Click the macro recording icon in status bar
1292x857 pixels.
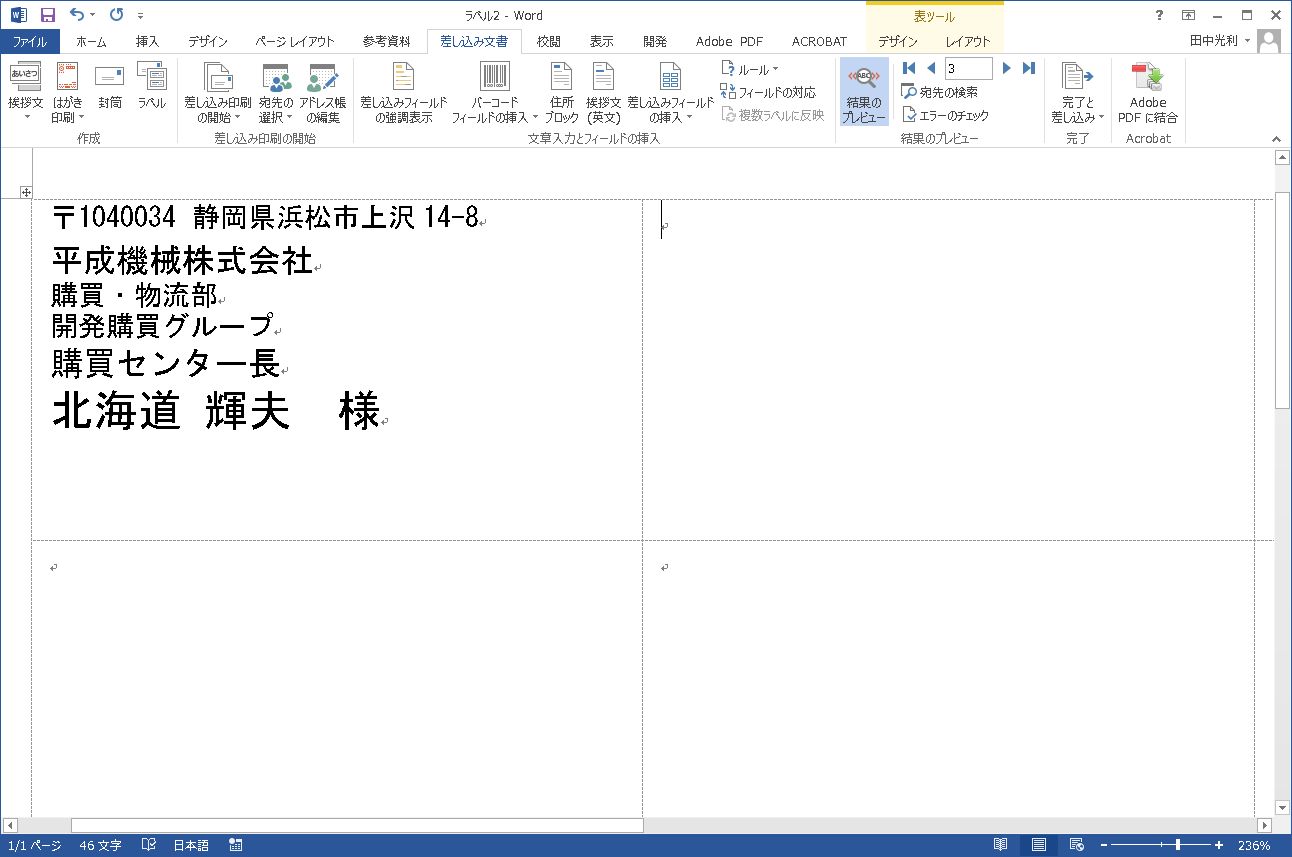click(235, 845)
